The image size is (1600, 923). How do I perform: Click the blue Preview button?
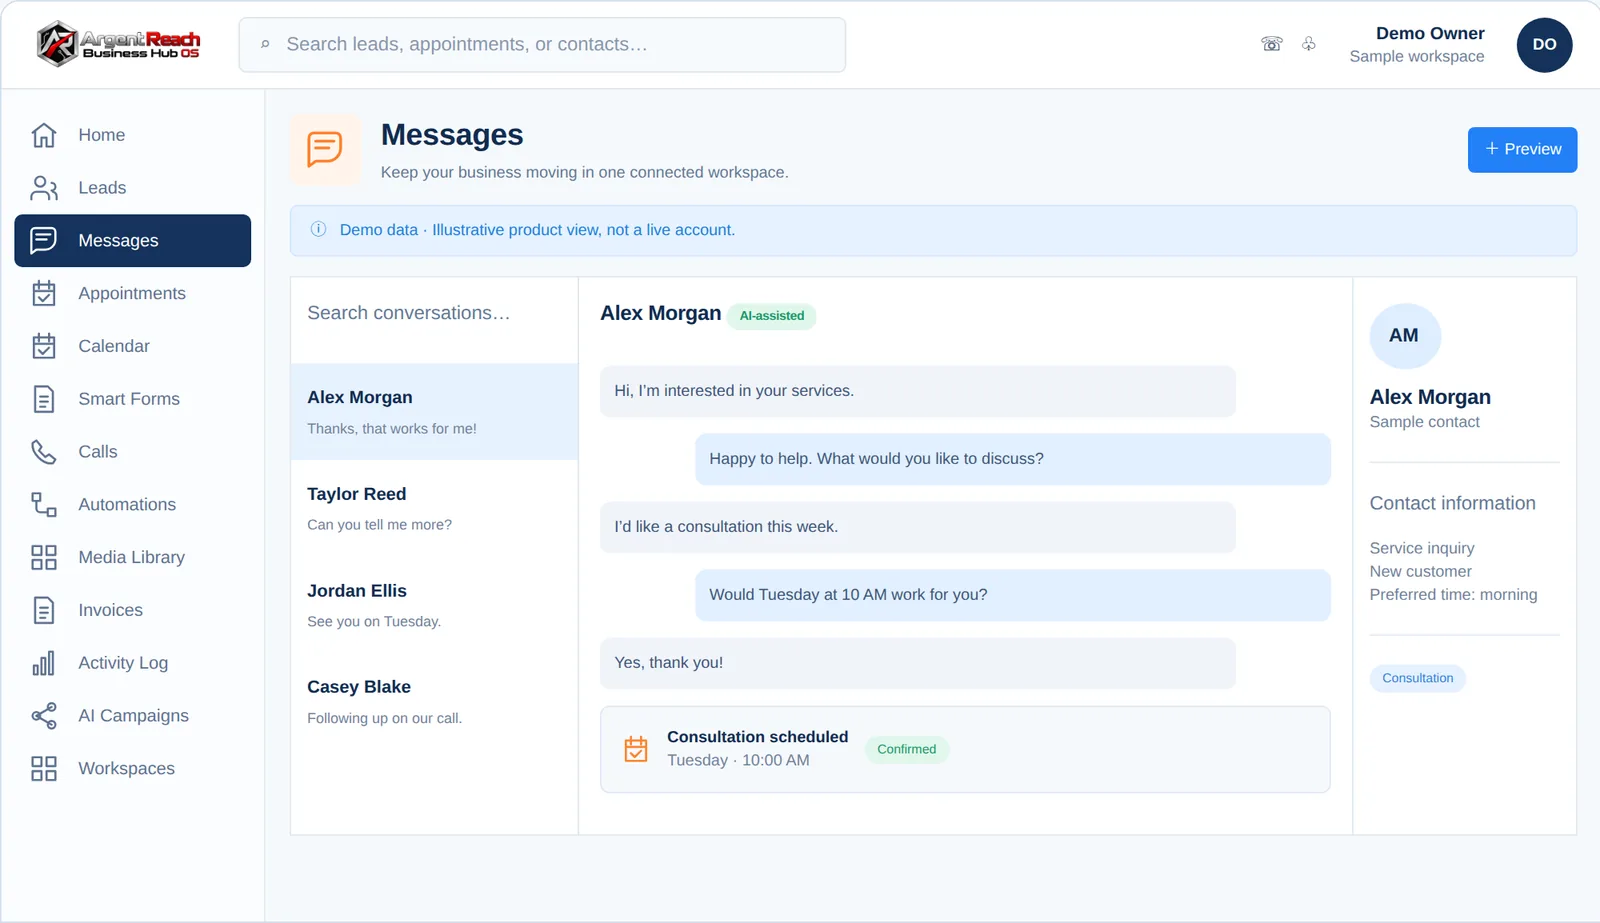tap(1522, 150)
